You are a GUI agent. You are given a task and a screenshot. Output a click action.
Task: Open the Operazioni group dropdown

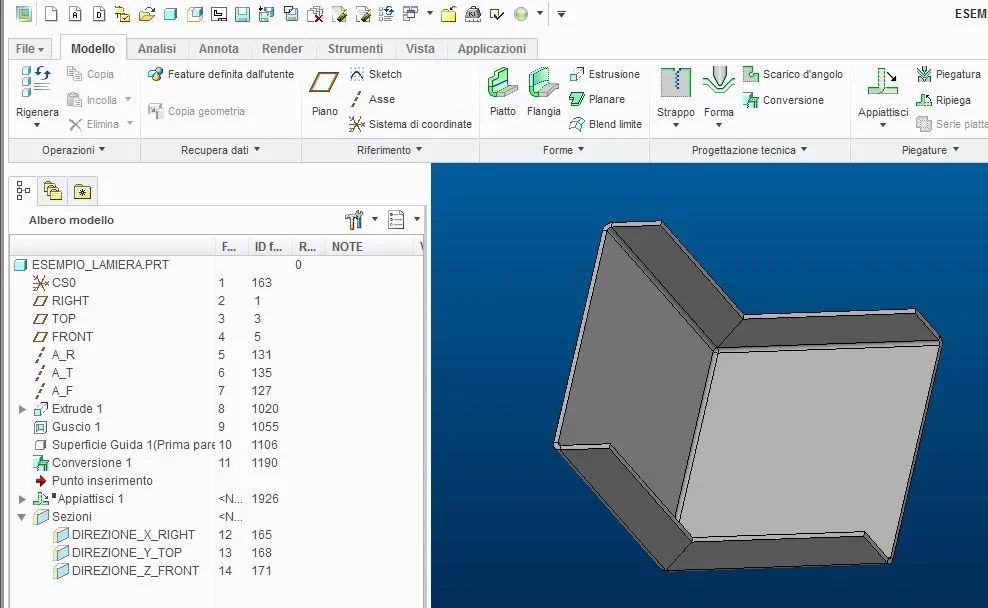point(74,150)
